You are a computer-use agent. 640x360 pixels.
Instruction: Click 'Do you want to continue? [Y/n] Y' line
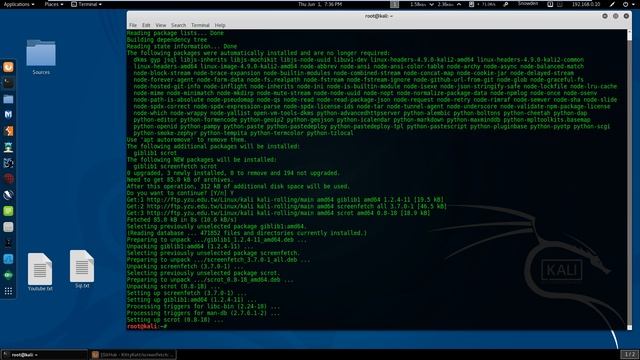pyautogui.click(x=180, y=193)
